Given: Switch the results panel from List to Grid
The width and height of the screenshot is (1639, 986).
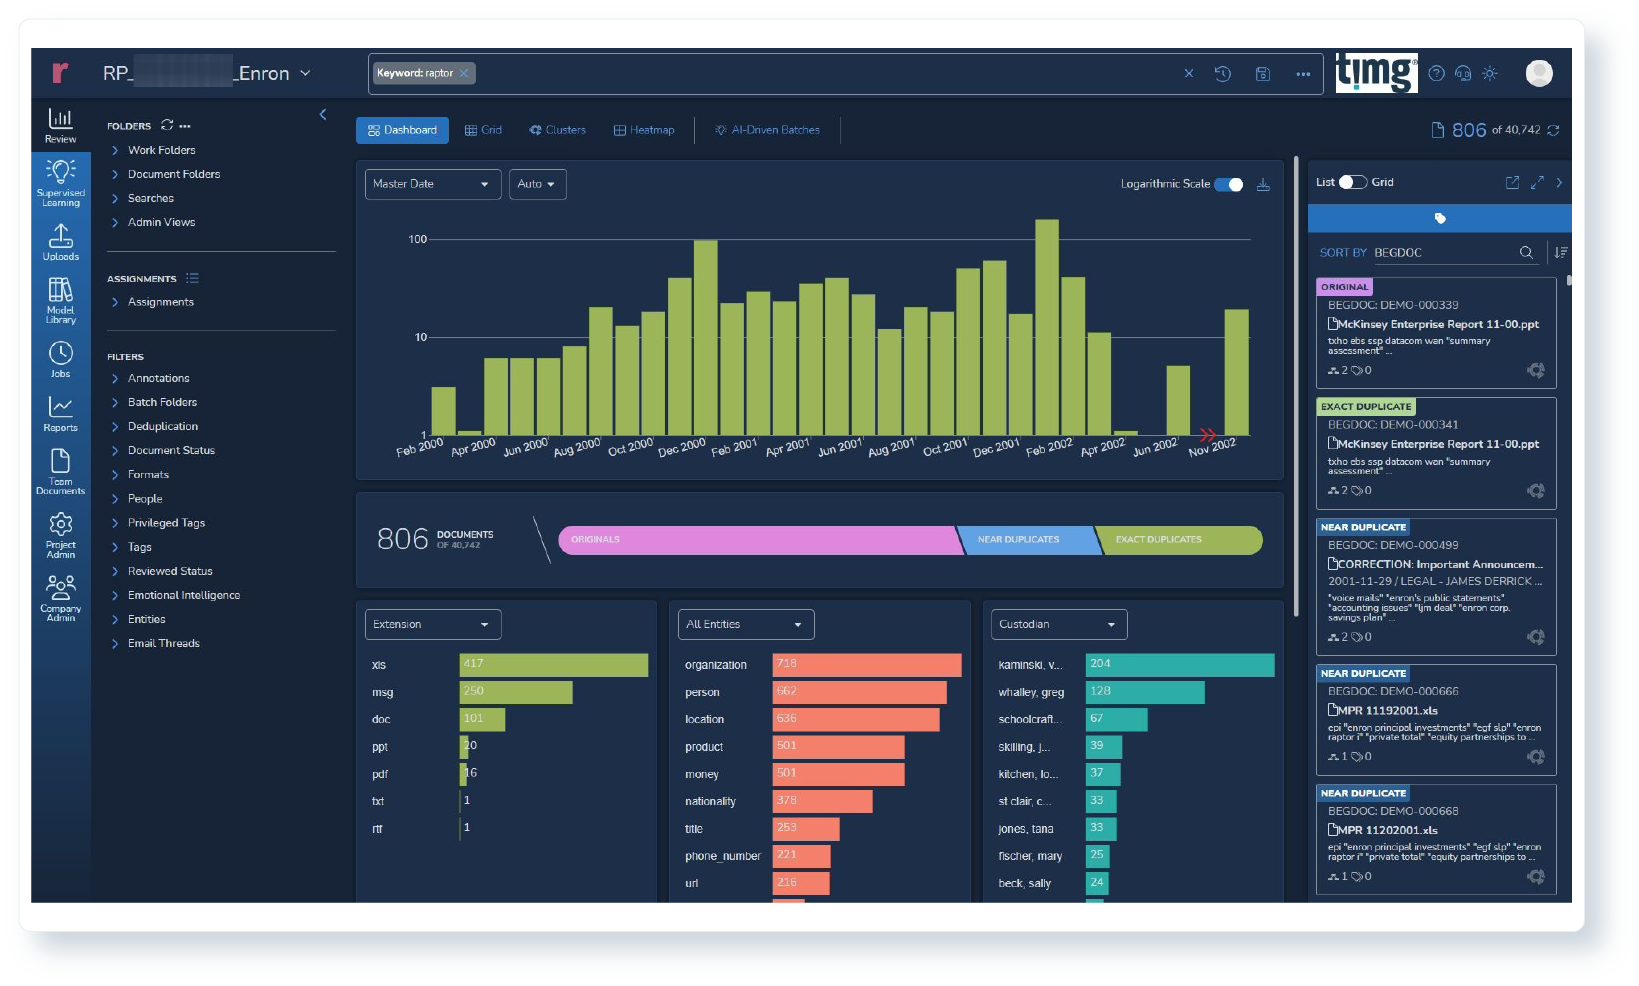Looking at the screenshot, I should (x=1356, y=182).
